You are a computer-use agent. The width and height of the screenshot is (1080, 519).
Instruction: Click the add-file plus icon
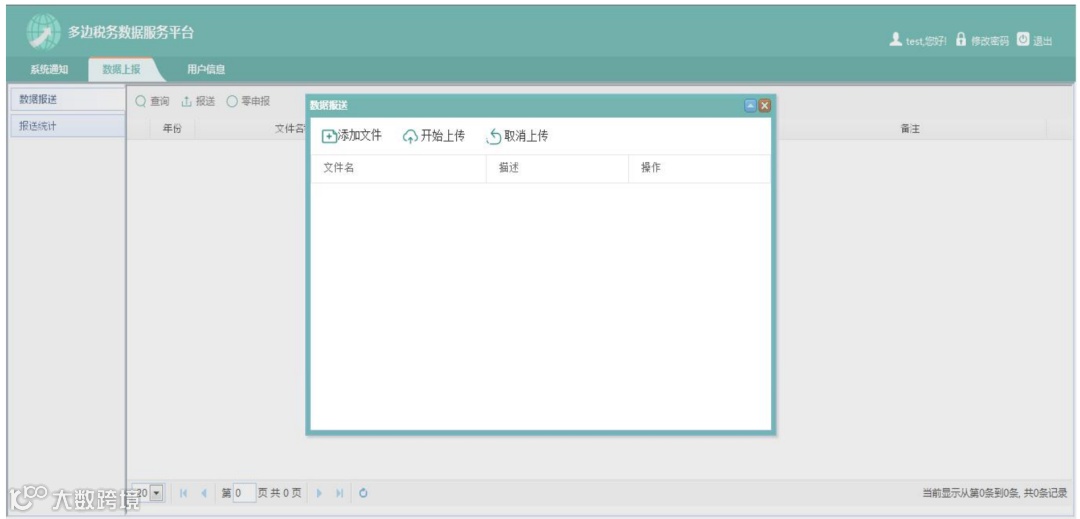(x=329, y=136)
